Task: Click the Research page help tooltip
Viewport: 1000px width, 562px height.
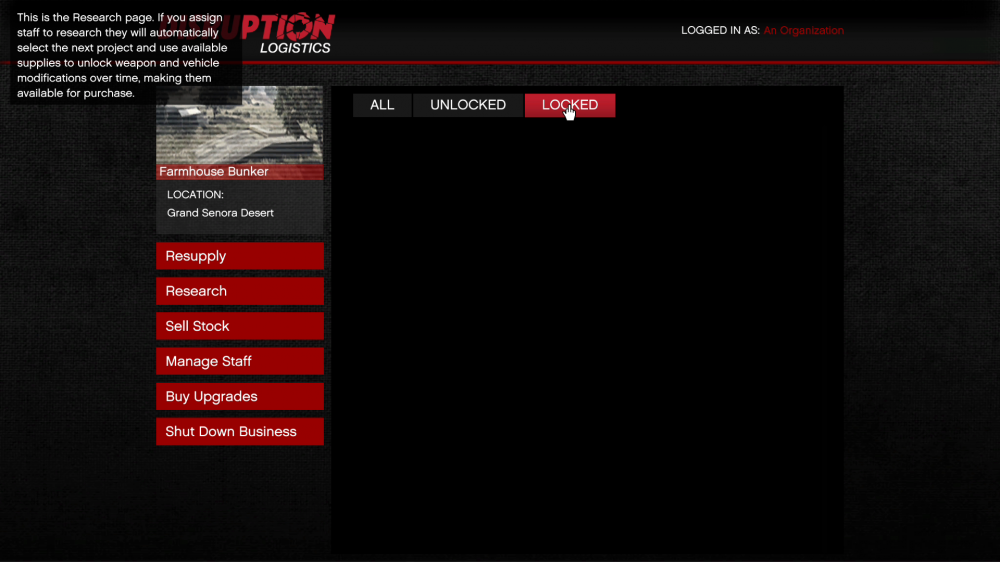Action: point(122,56)
